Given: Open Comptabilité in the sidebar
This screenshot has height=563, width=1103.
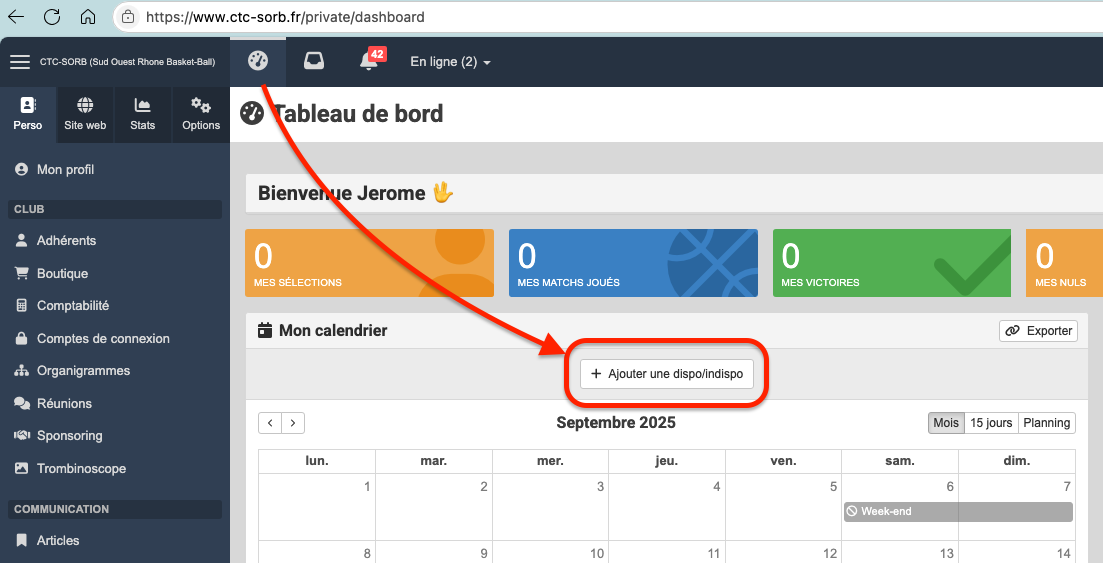Looking at the screenshot, I should (x=72, y=306).
